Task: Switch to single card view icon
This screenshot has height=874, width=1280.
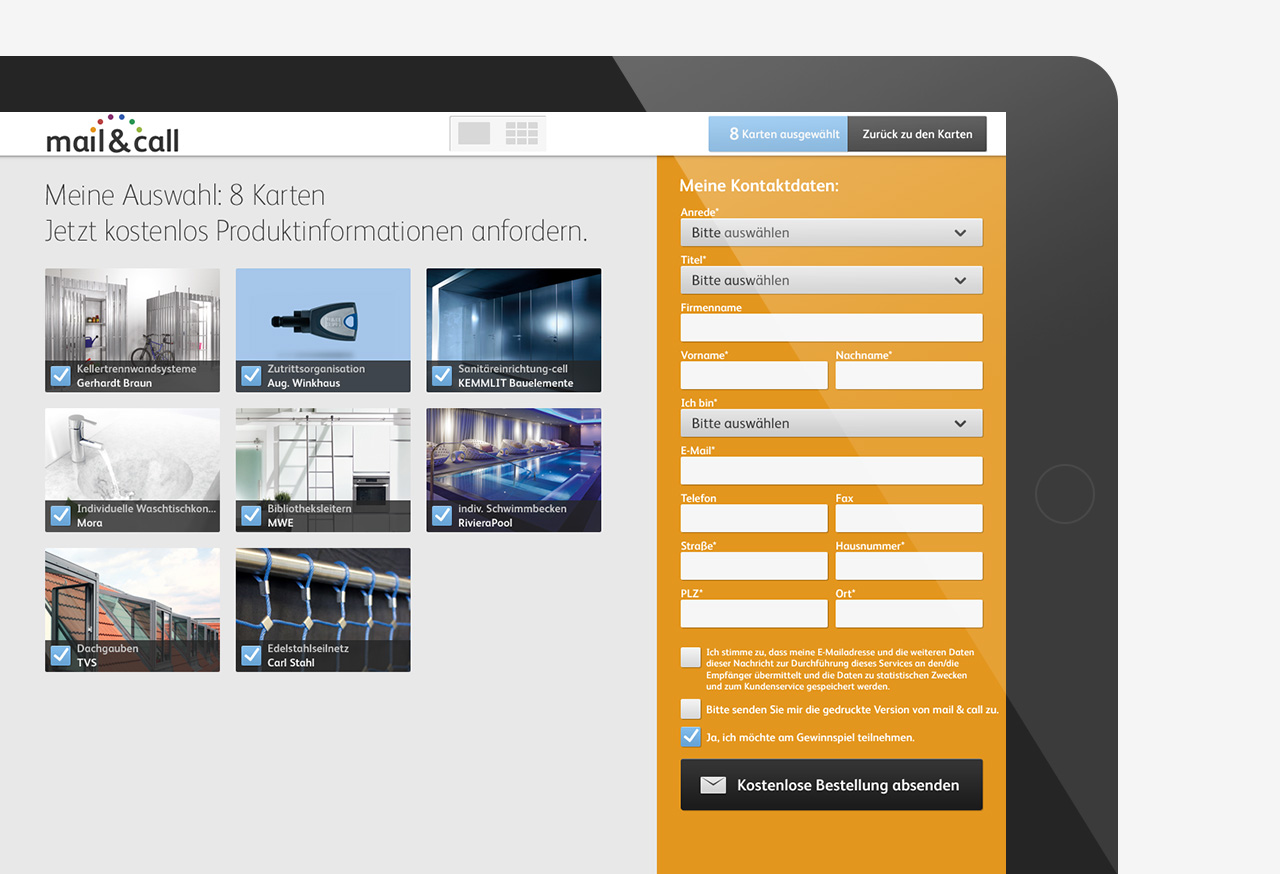Action: pos(474,133)
